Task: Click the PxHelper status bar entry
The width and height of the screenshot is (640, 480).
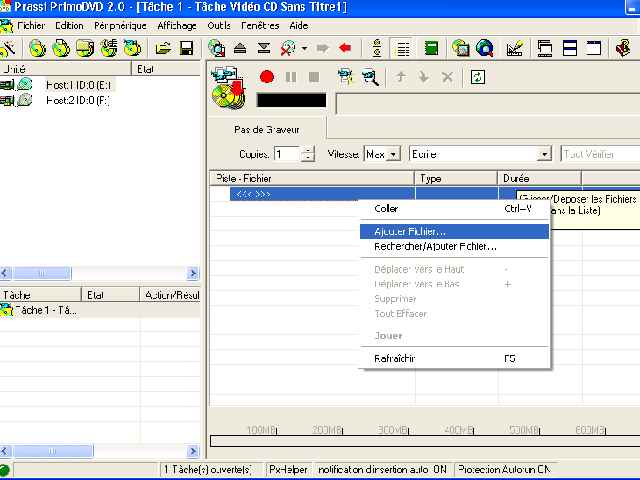Action: pos(288,469)
